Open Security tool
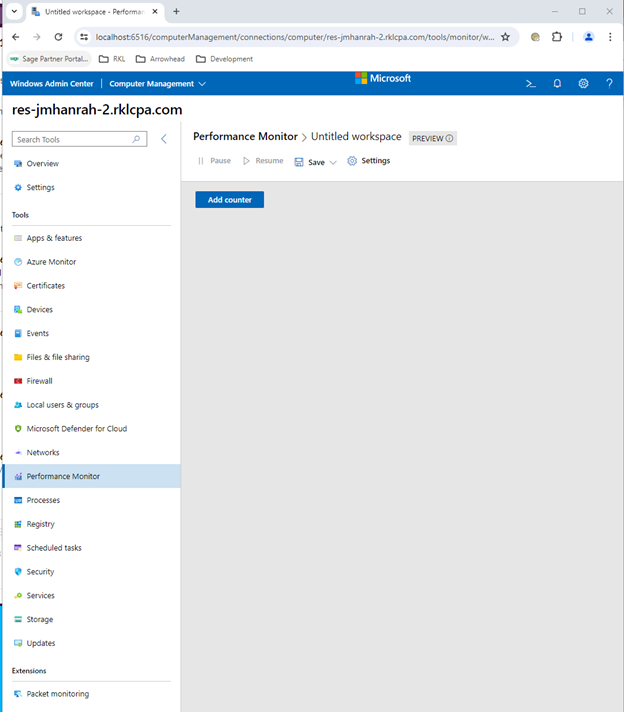624x712 pixels. point(92,572)
